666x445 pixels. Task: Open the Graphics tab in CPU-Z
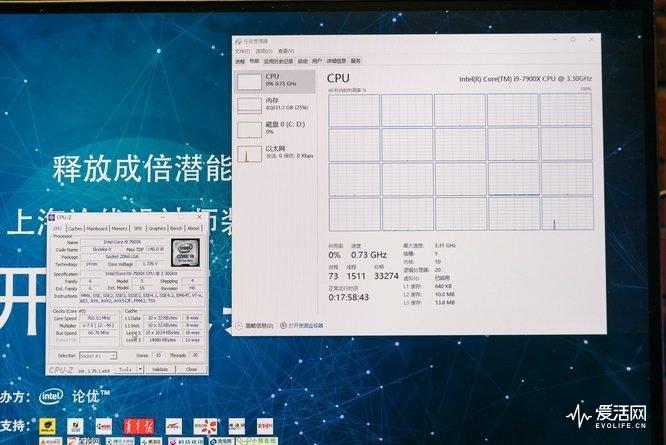pyautogui.click(x=157, y=228)
